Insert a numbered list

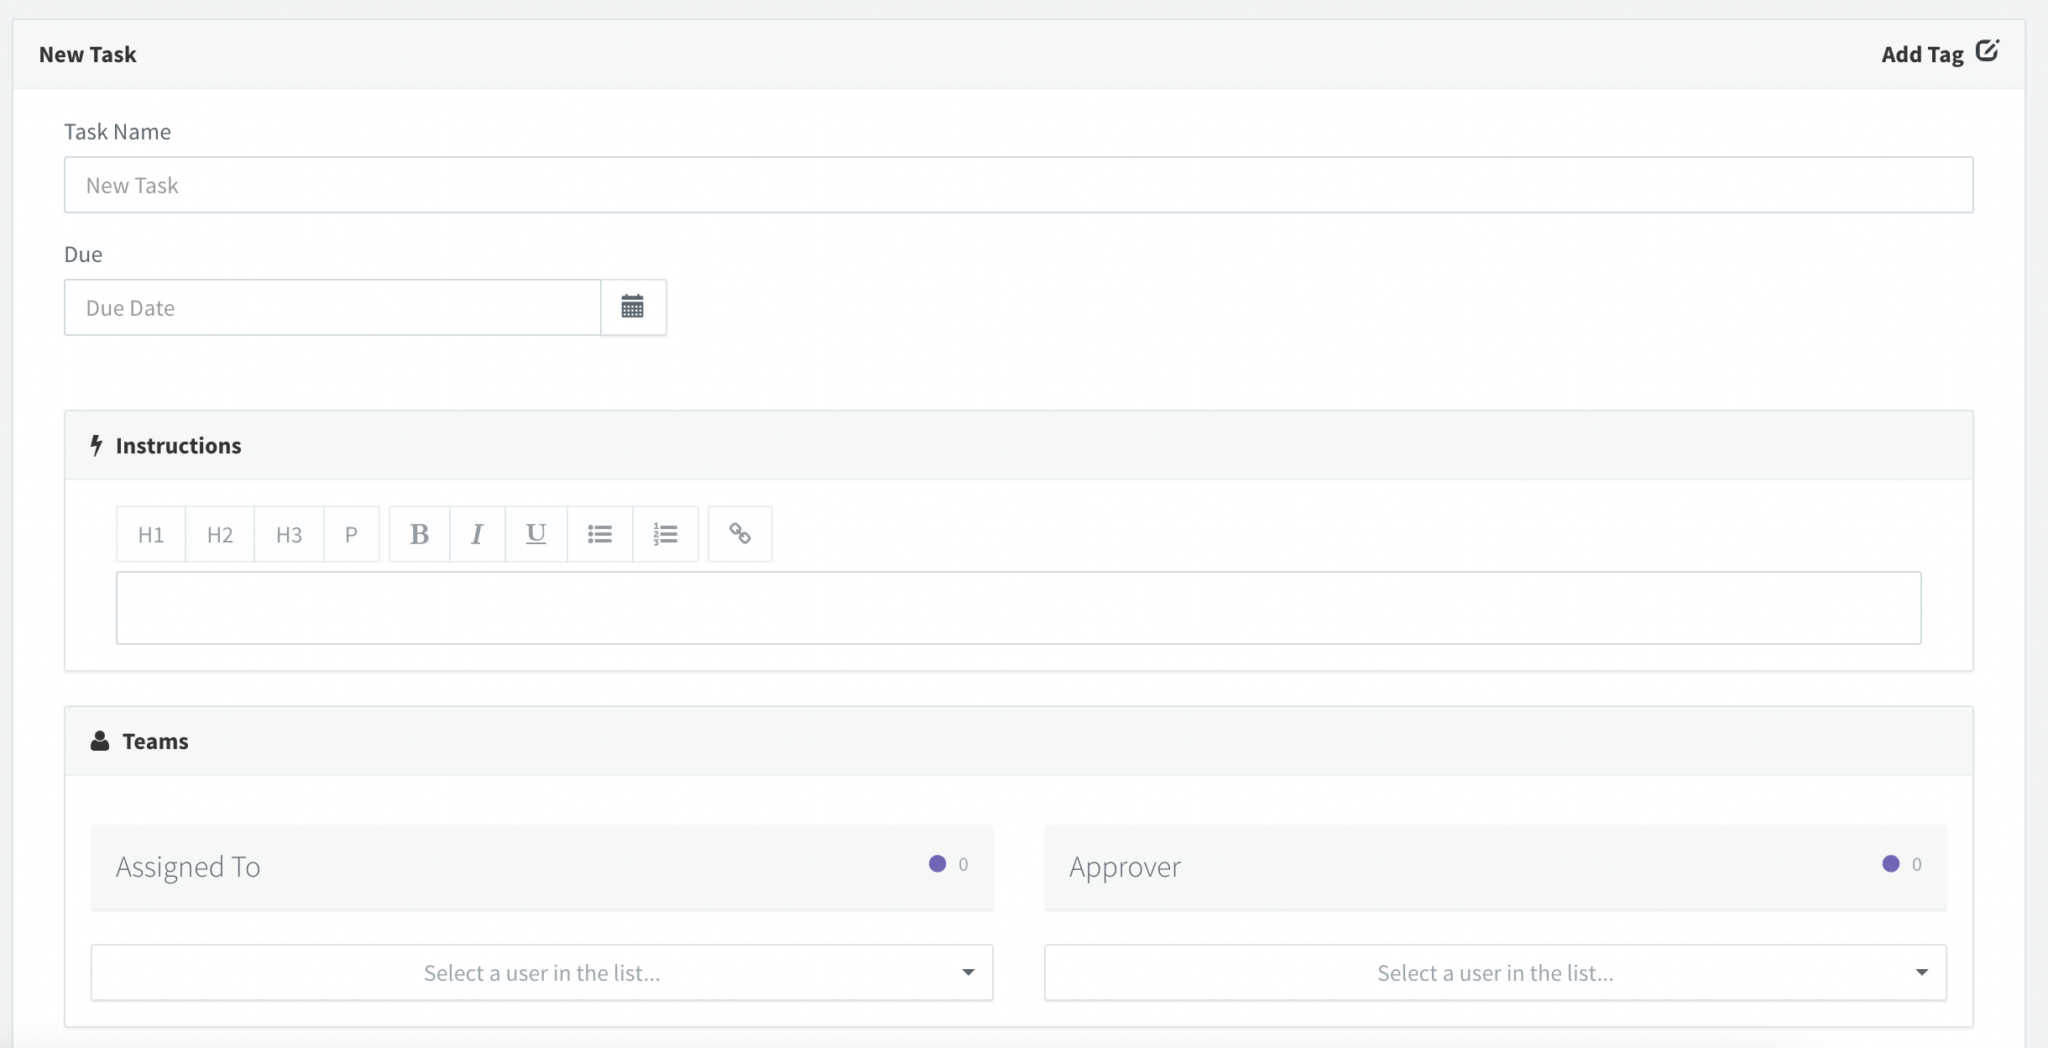(x=665, y=534)
